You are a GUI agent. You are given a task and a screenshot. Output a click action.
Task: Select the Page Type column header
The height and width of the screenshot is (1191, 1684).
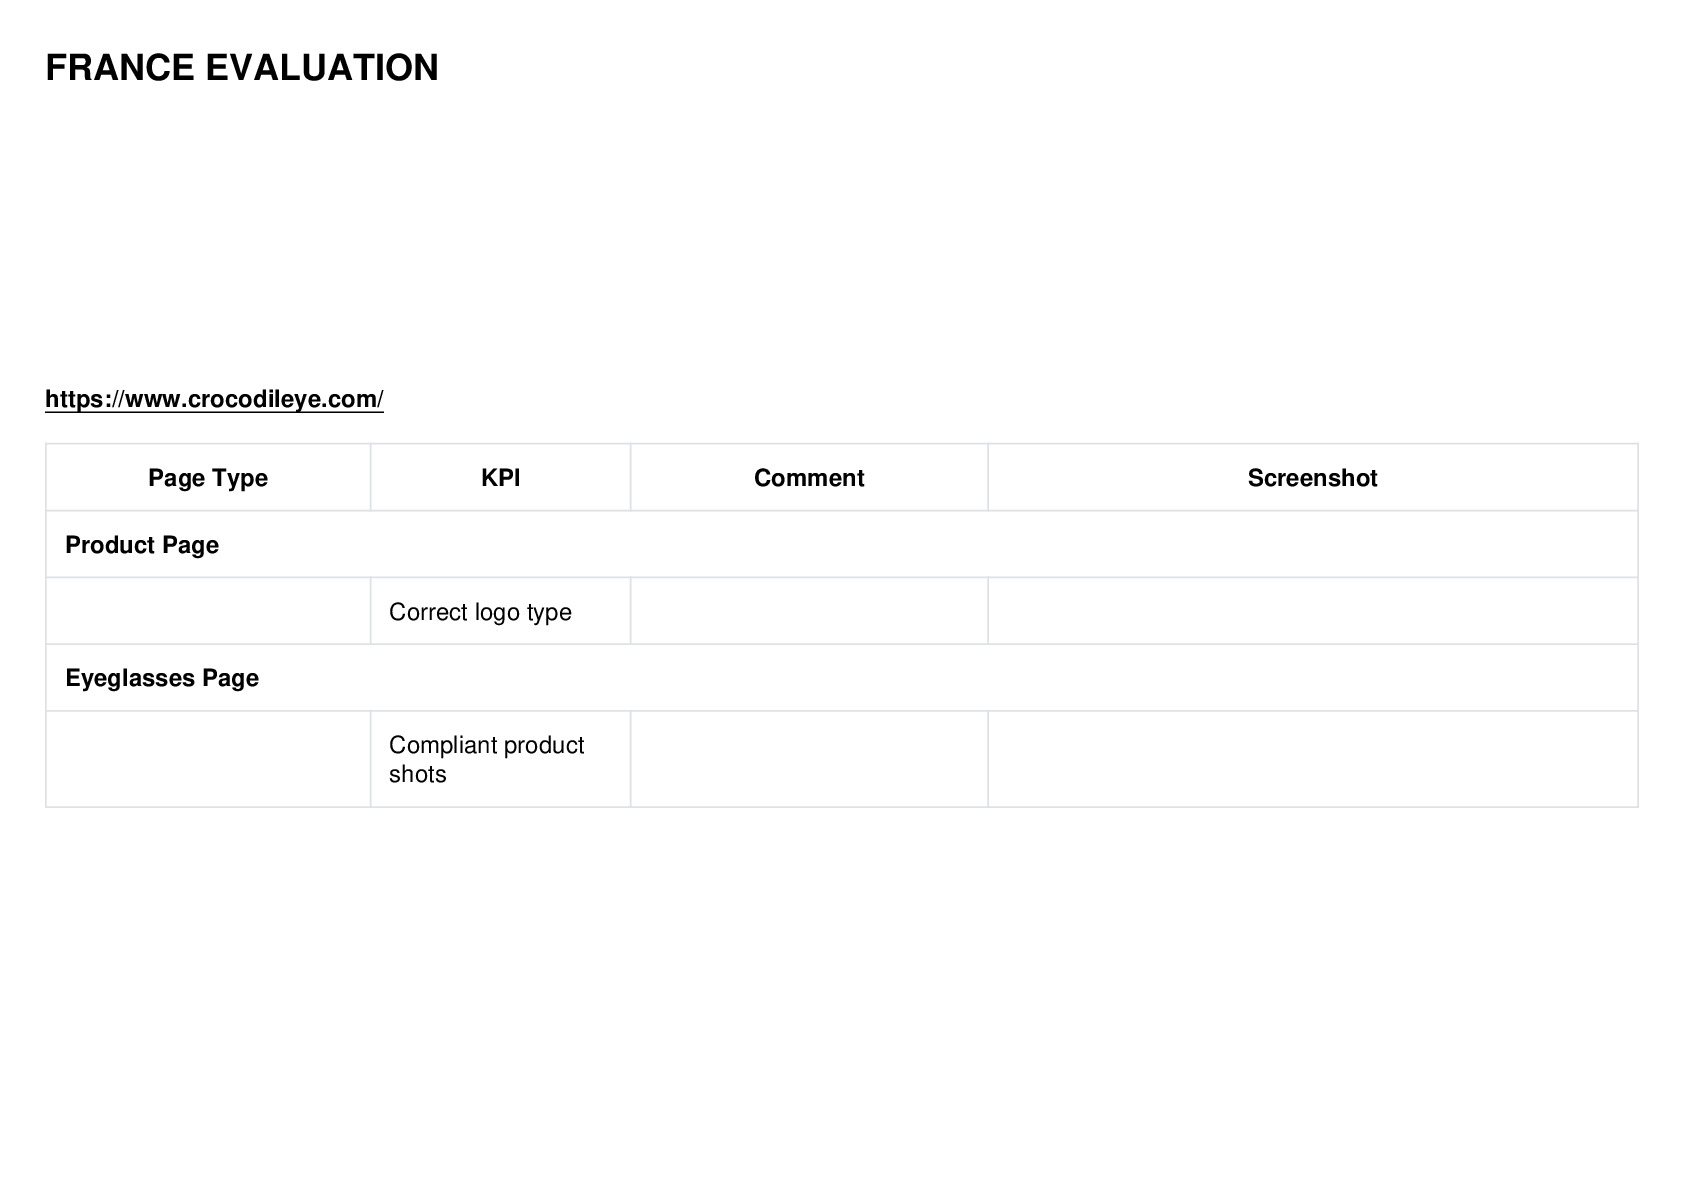pos(208,478)
